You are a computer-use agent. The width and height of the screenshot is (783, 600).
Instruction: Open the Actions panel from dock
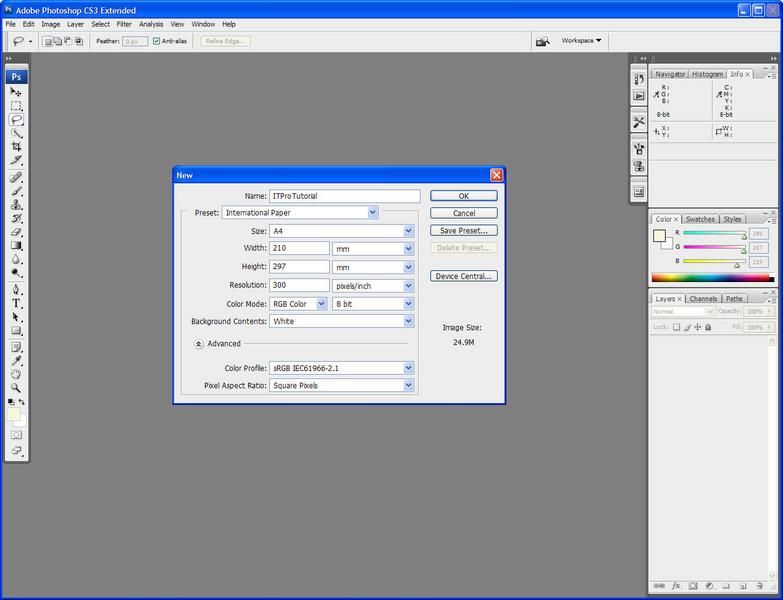click(639, 96)
